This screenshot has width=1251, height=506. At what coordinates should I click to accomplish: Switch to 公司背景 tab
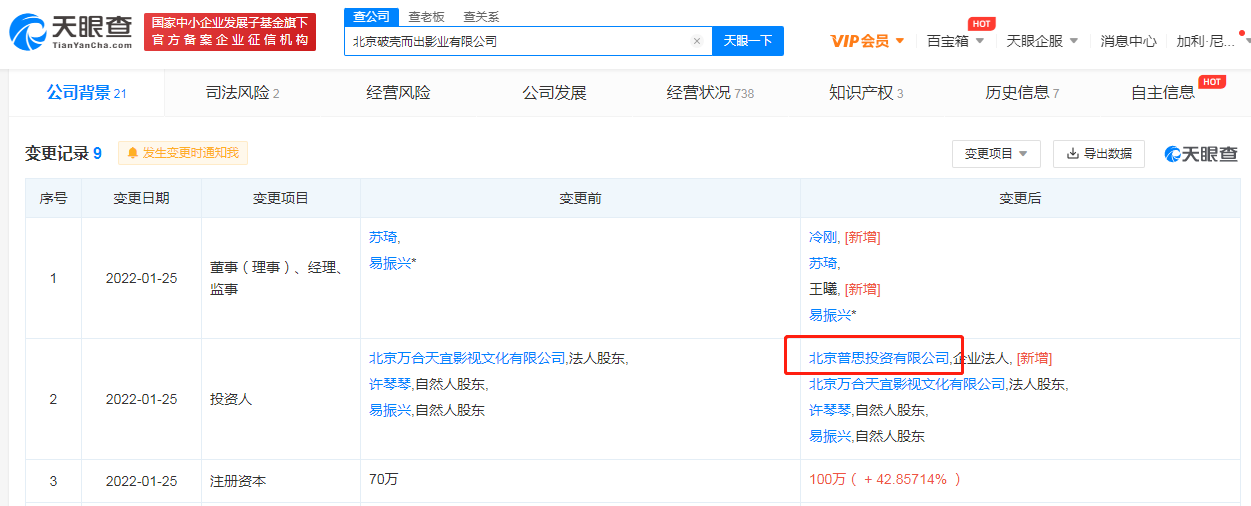tap(86, 93)
